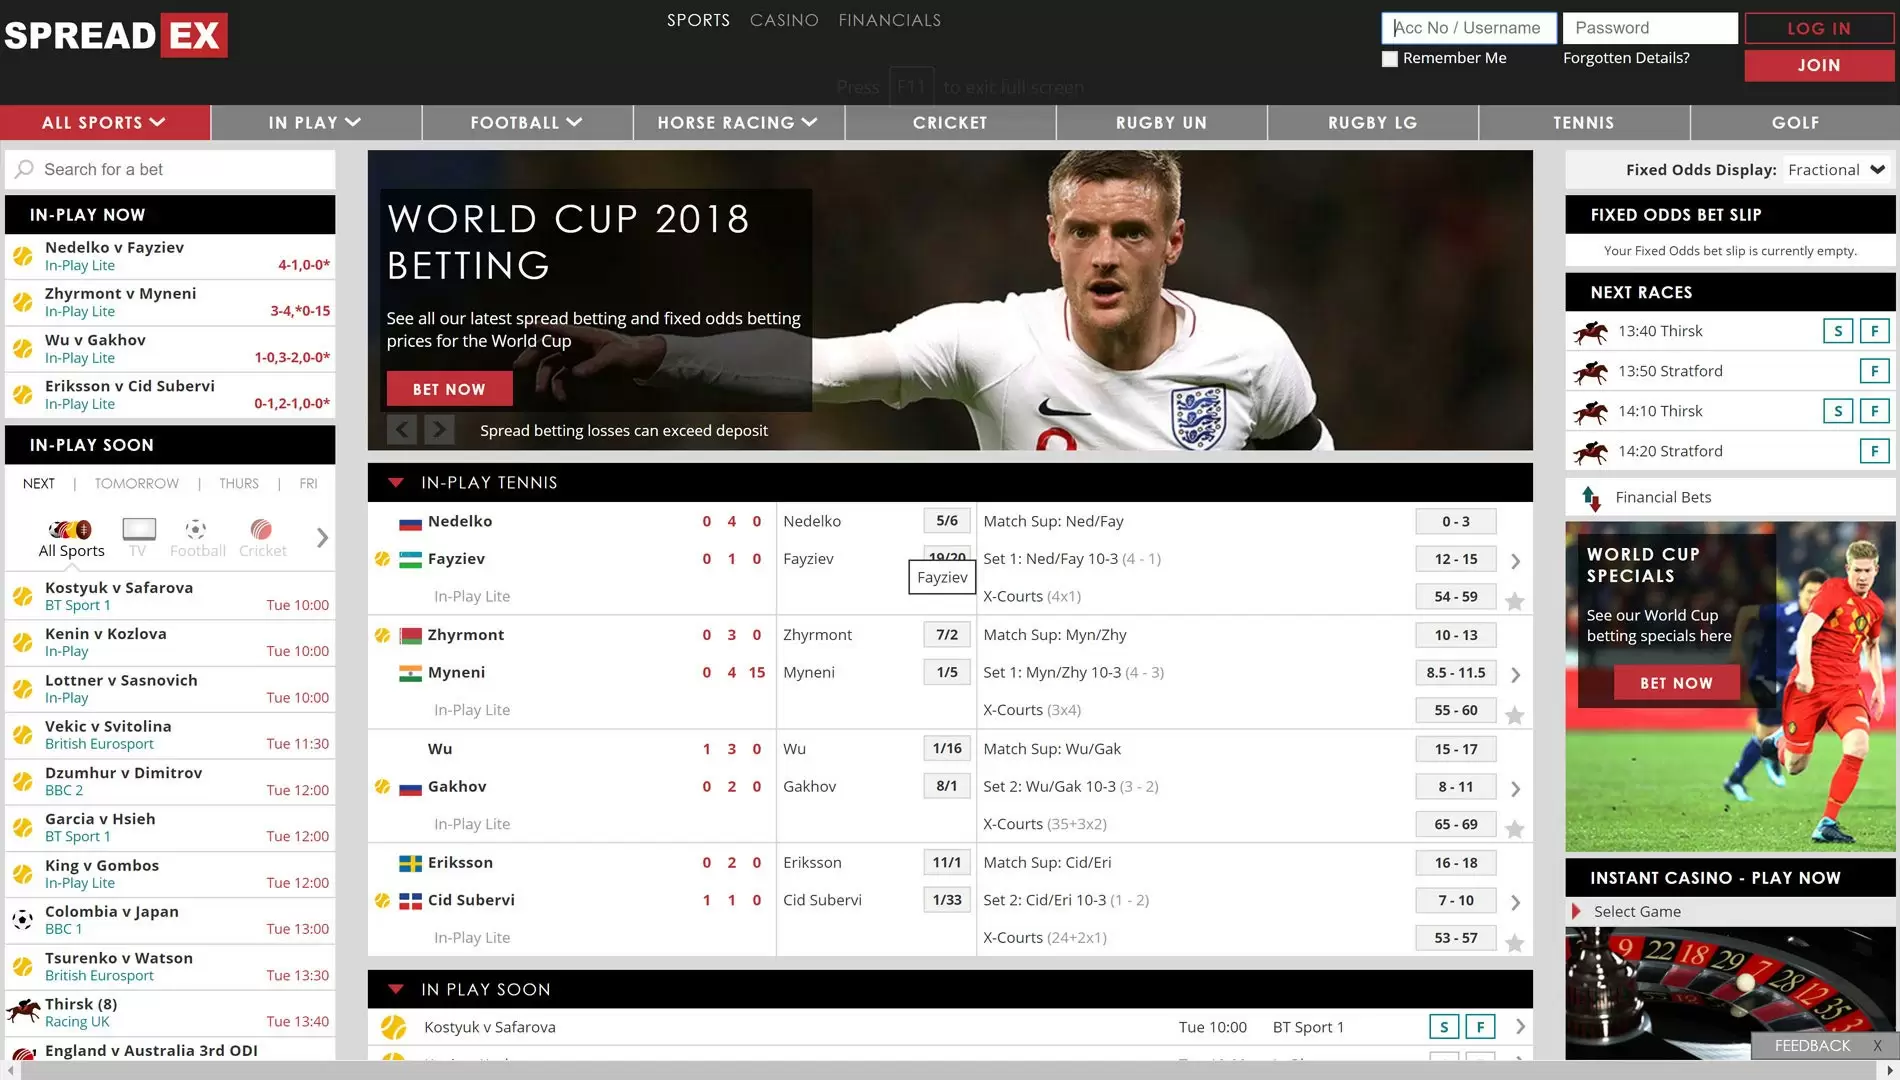Image resolution: width=1900 pixels, height=1080 pixels.
Task: Click the next banner arrow
Action: [439, 430]
